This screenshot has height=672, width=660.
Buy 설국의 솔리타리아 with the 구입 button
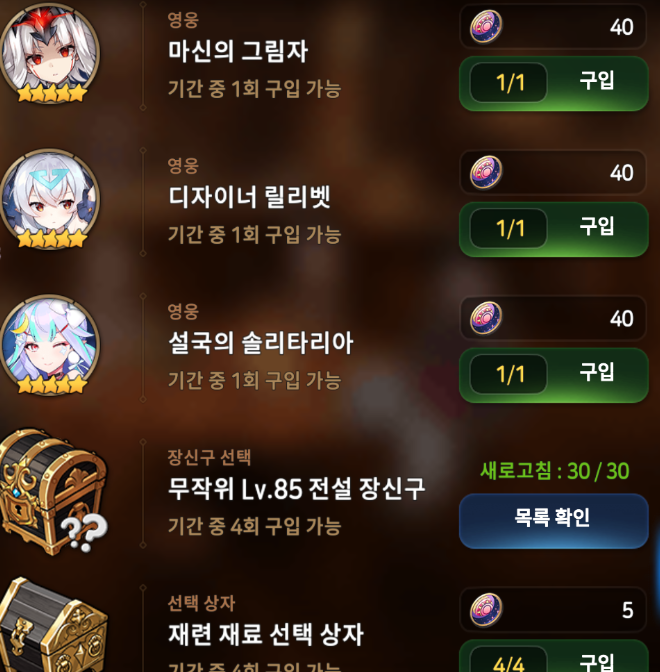(553, 375)
